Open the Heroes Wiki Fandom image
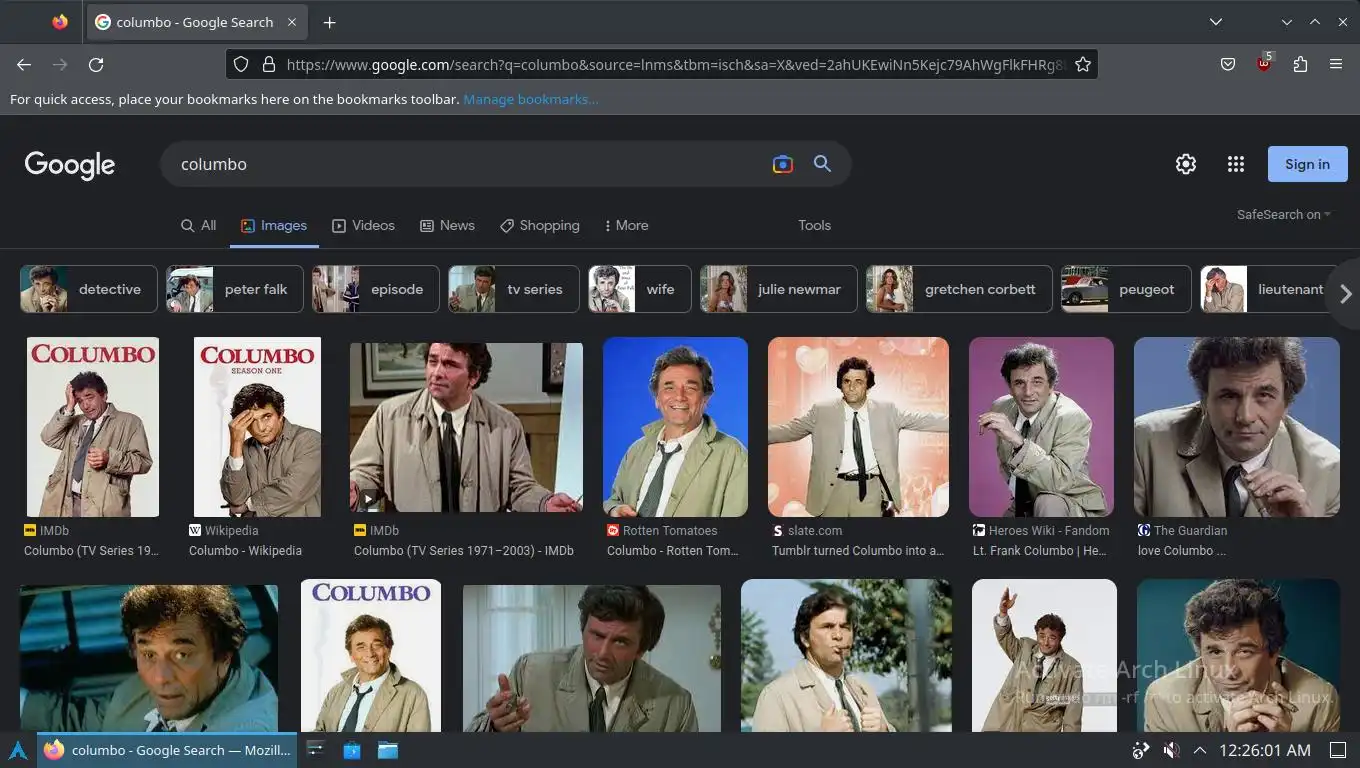 (x=1041, y=427)
